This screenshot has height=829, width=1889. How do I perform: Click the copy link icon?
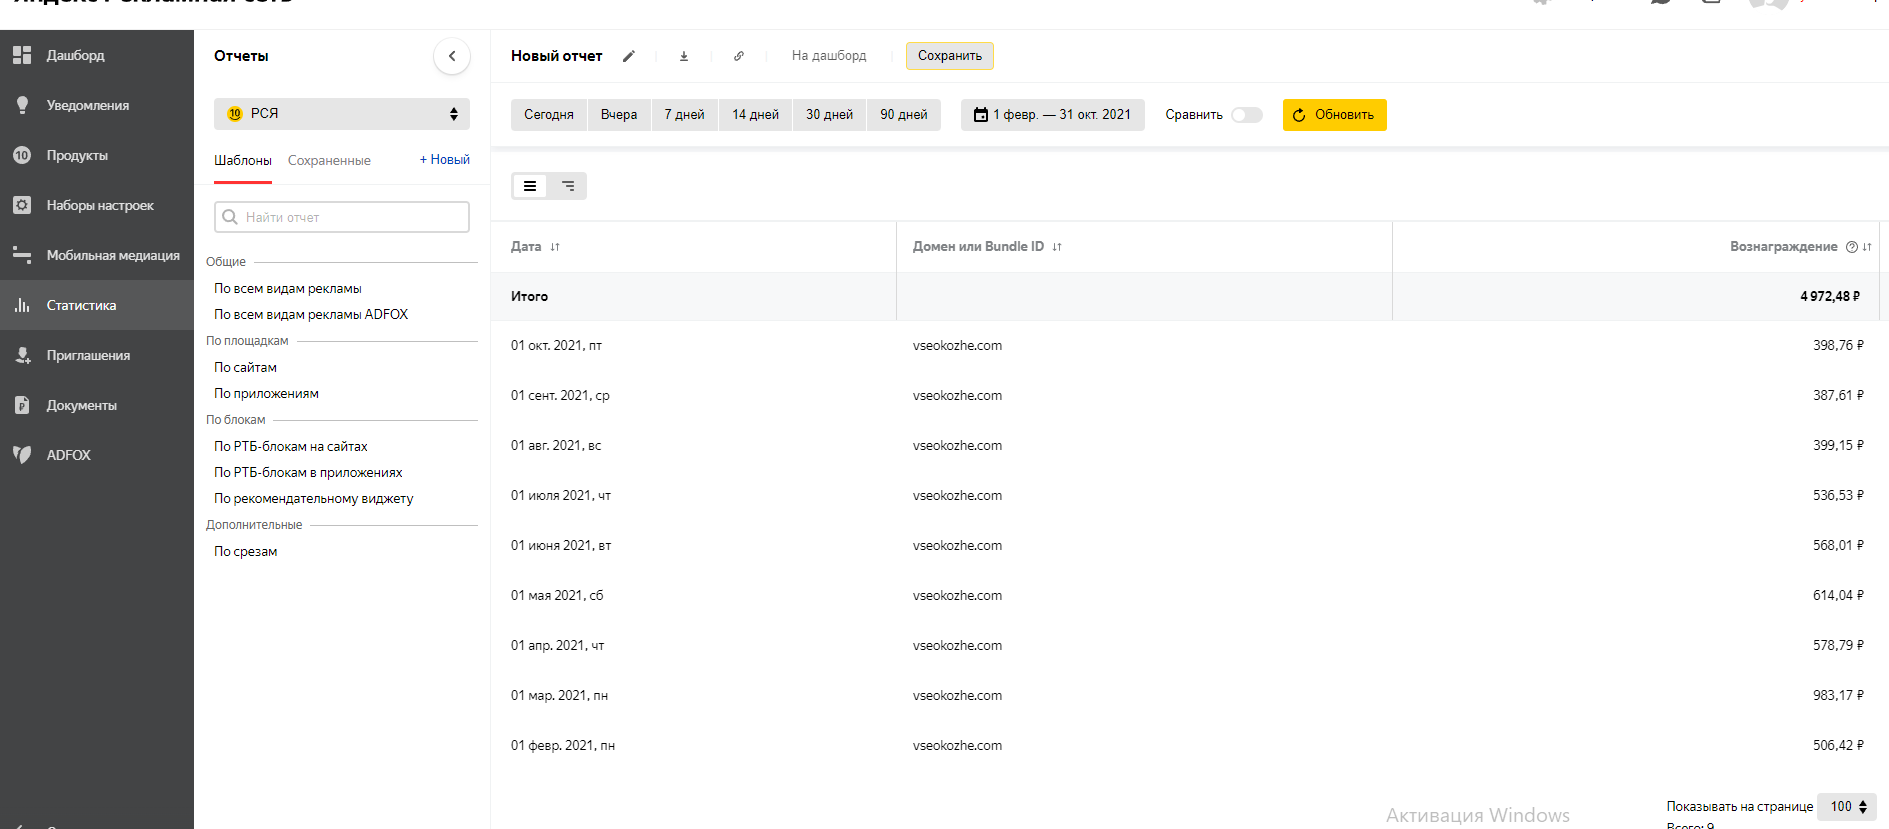pyautogui.click(x=739, y=56)
